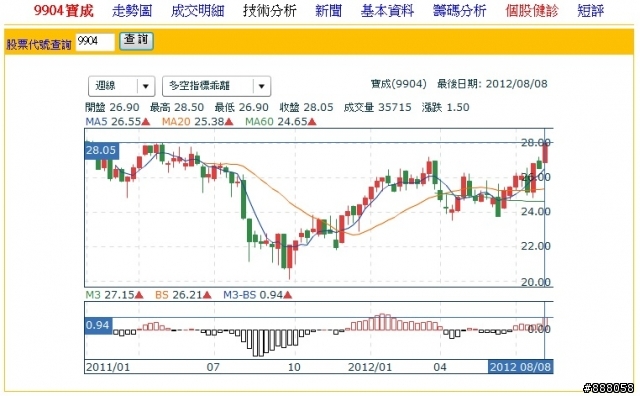Click the 2012 08/08 date marker
640x396 pixels.
coord(520,367)
